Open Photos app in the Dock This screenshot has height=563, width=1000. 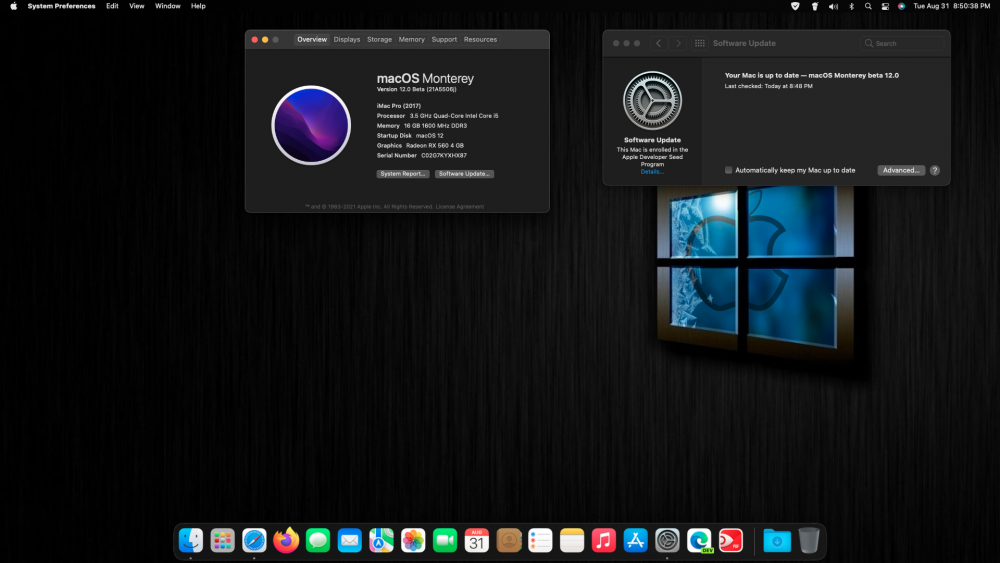click(x=413, y=541)
